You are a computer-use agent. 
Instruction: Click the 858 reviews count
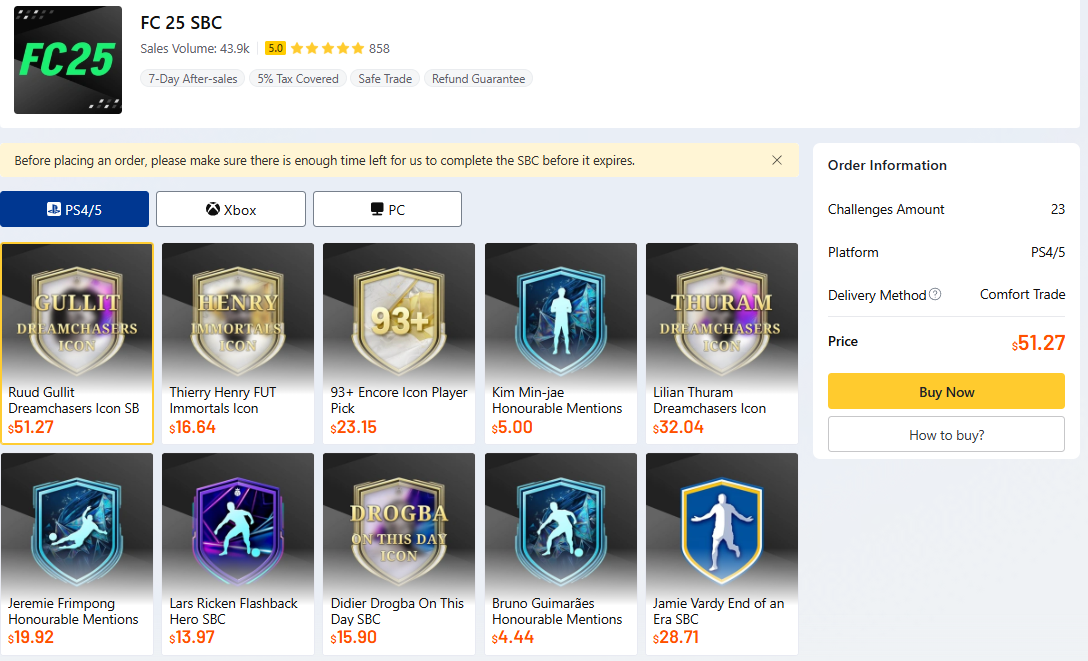(379, 49)
